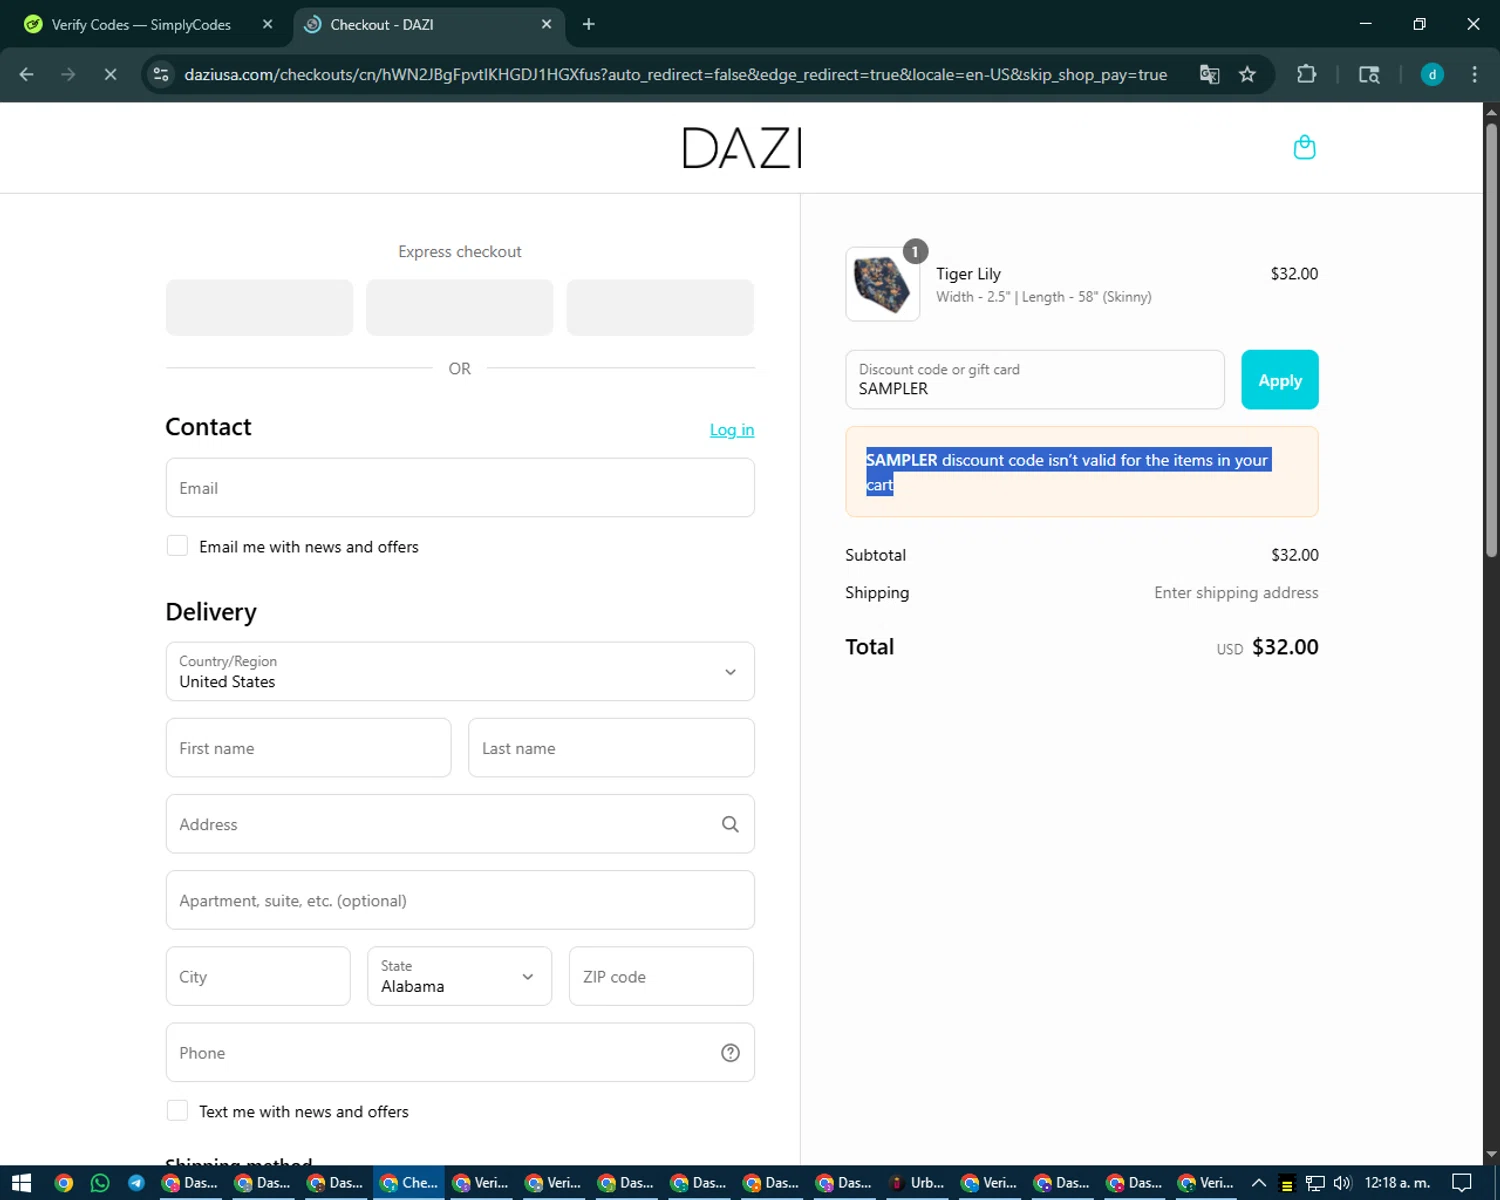Click the City input field
The height and width of the screenshot is (1200, 1500).
click(258, 976)
